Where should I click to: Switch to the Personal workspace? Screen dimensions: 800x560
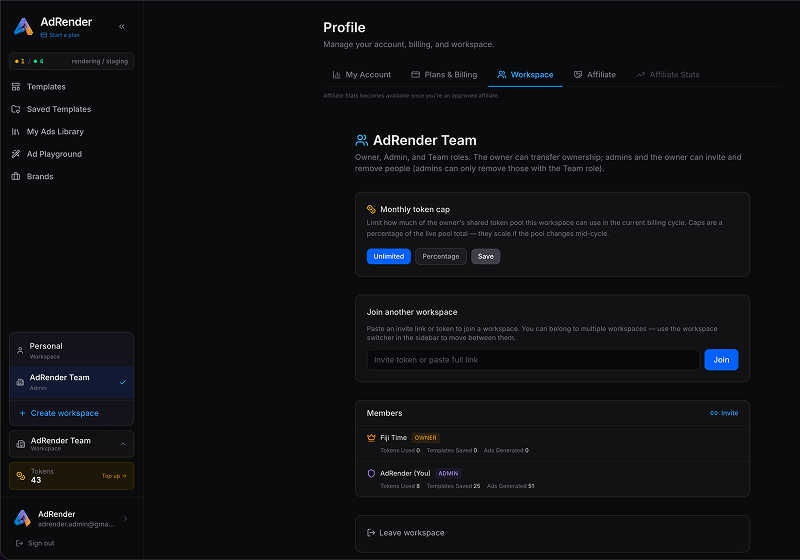click(71, 350)
